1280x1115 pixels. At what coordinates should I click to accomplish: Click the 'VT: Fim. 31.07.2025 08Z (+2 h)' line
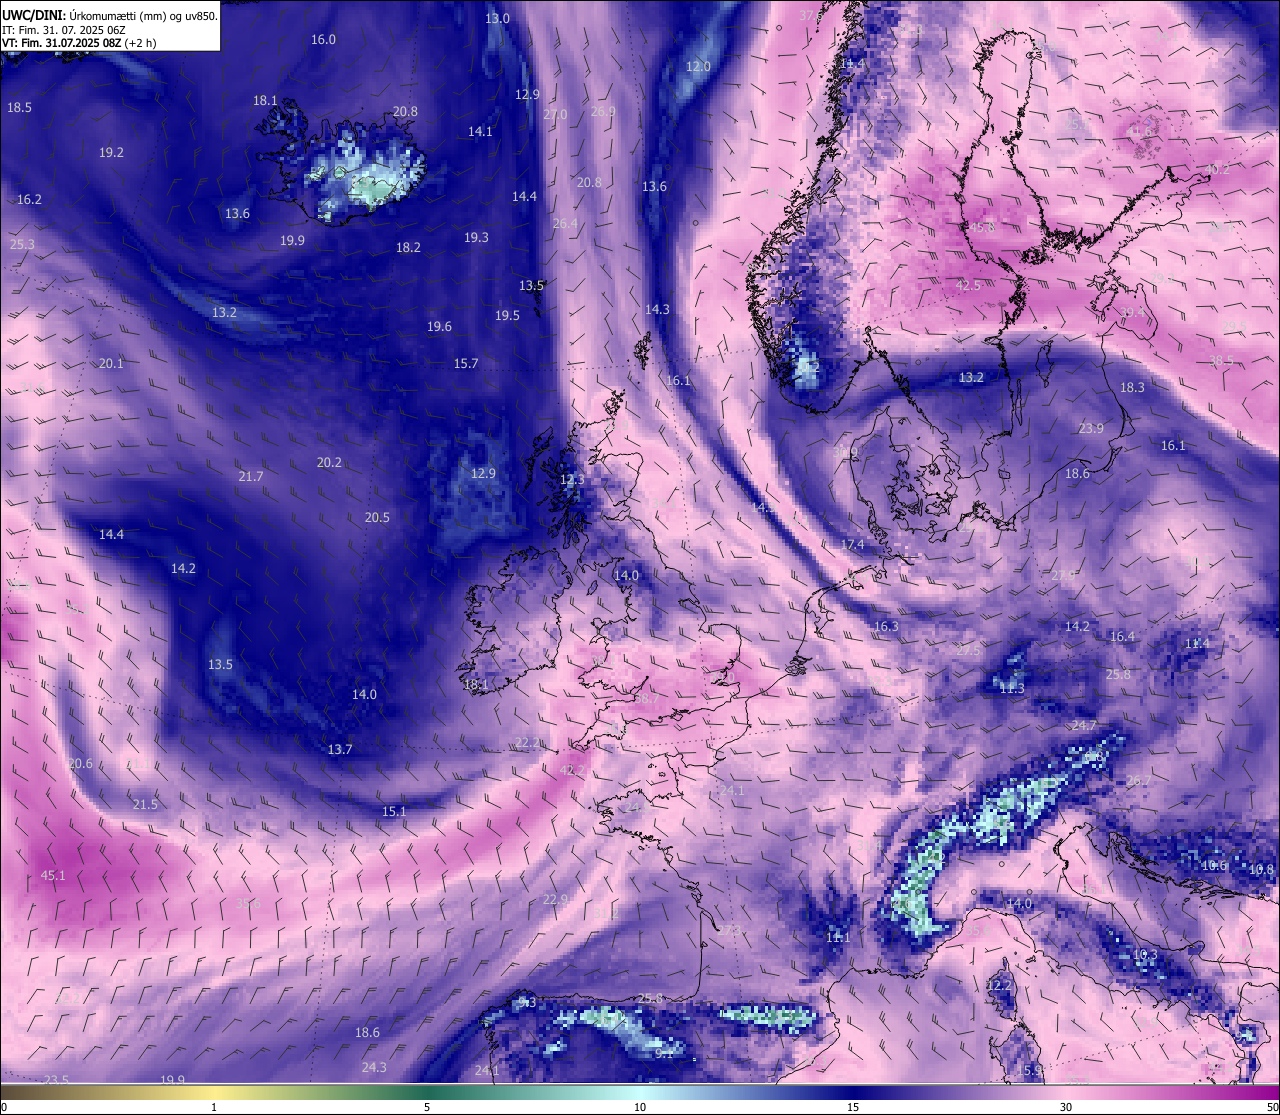(79, 43)
